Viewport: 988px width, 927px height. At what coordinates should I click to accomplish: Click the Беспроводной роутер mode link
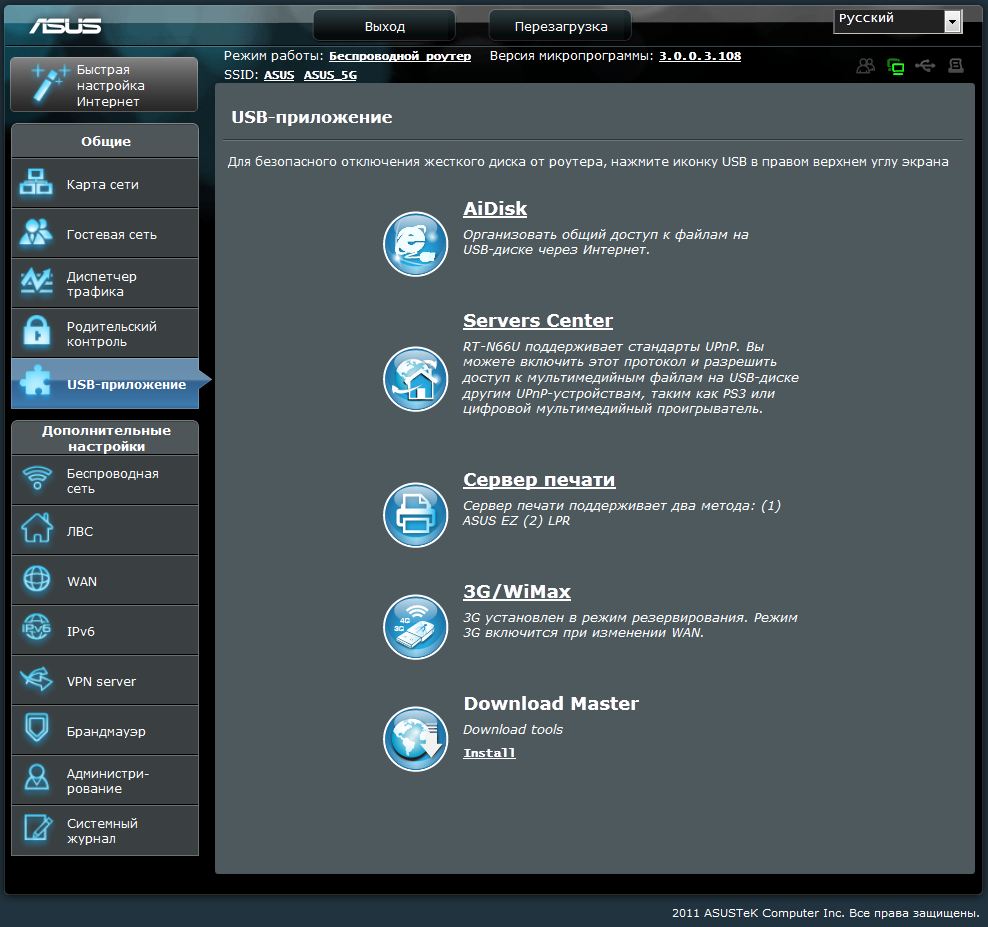click(400, 56)
